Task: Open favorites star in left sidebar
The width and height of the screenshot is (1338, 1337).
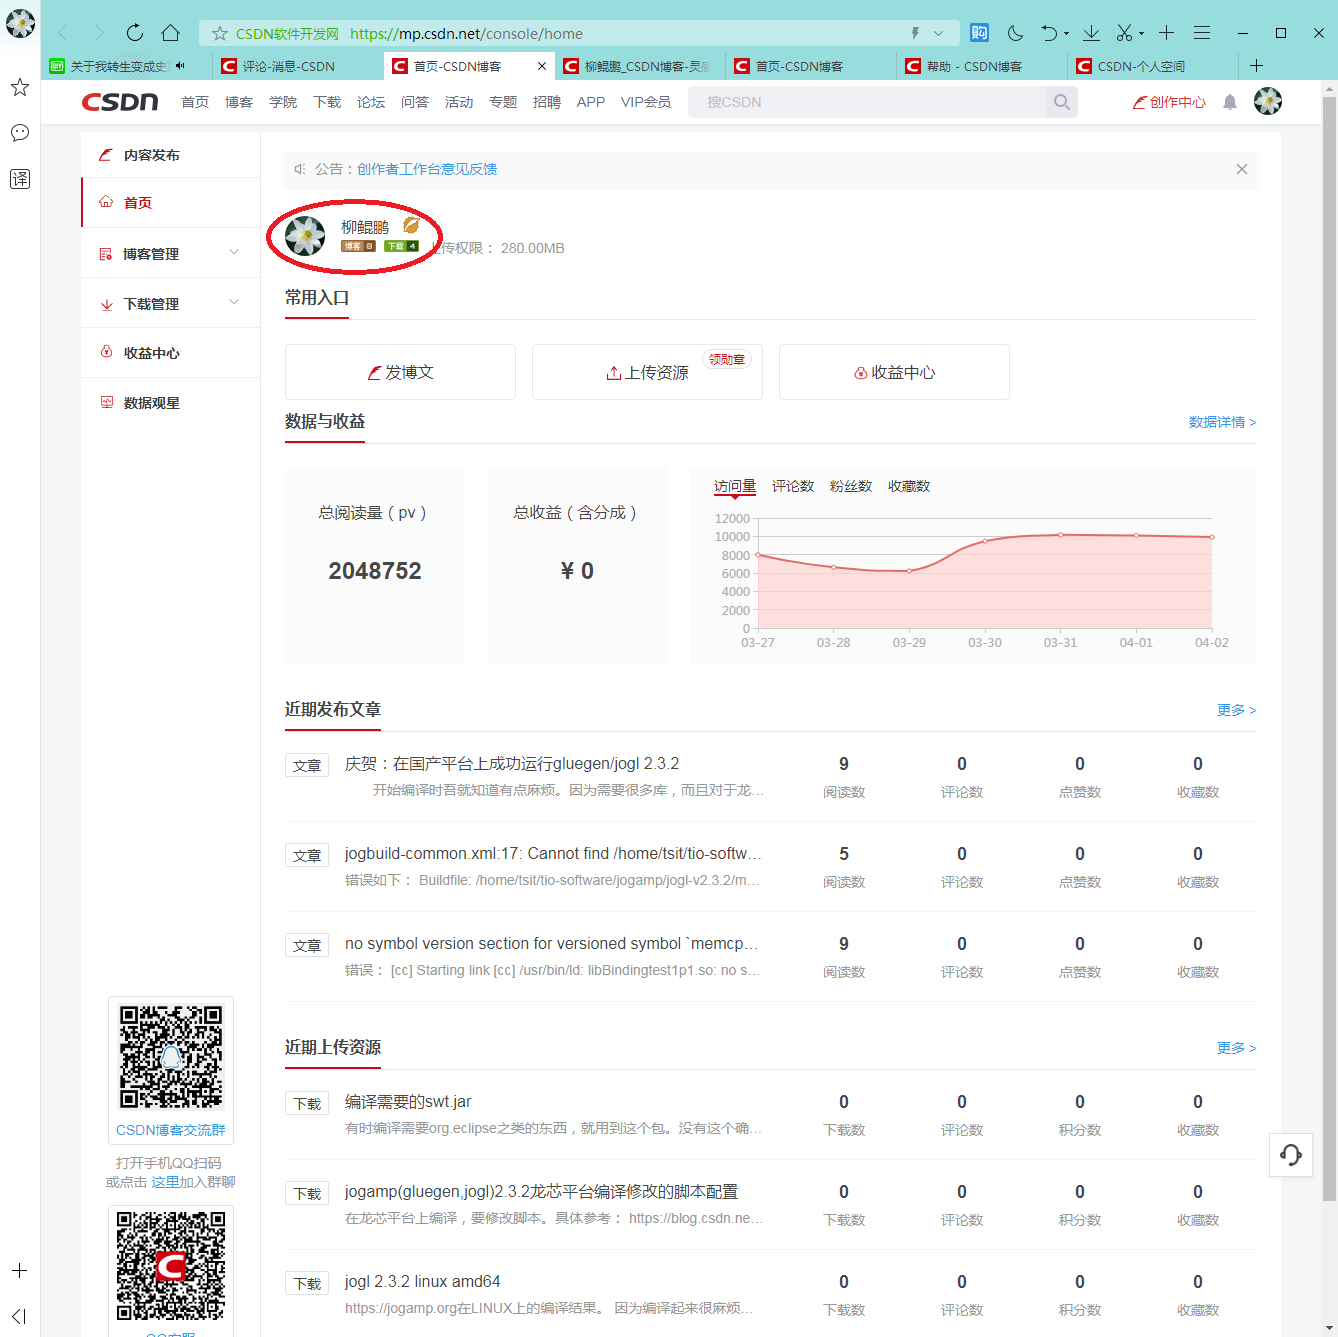Action: 20,87
